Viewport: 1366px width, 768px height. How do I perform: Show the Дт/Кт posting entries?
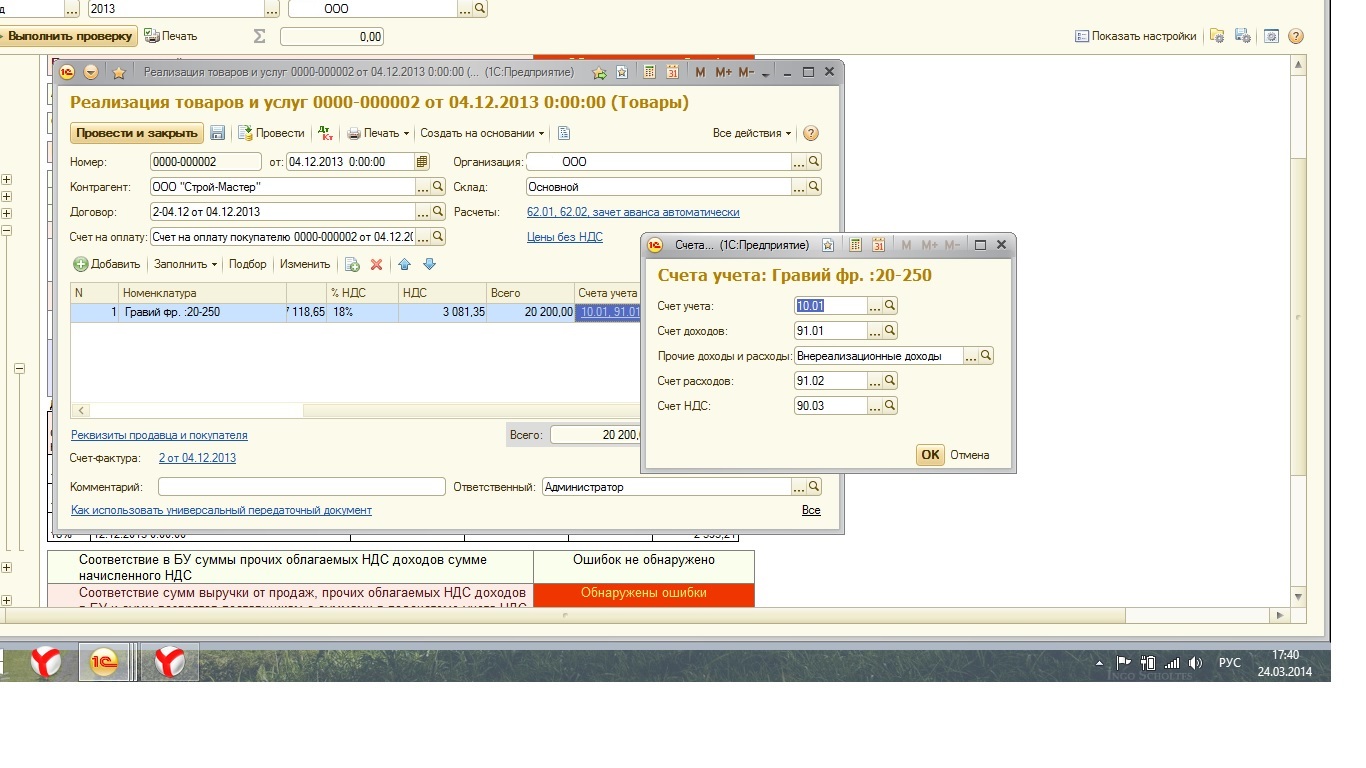coord(325,133)
